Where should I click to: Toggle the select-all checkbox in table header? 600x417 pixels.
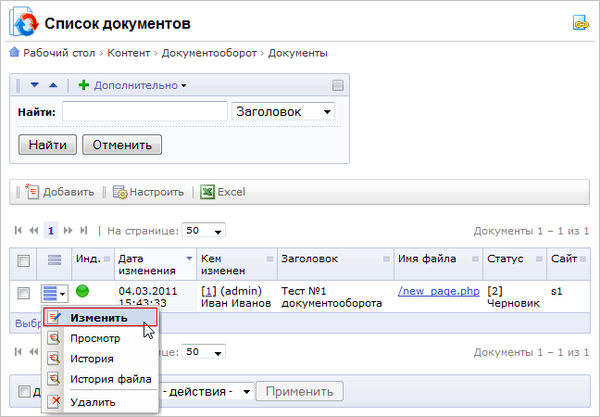(22, 260)
